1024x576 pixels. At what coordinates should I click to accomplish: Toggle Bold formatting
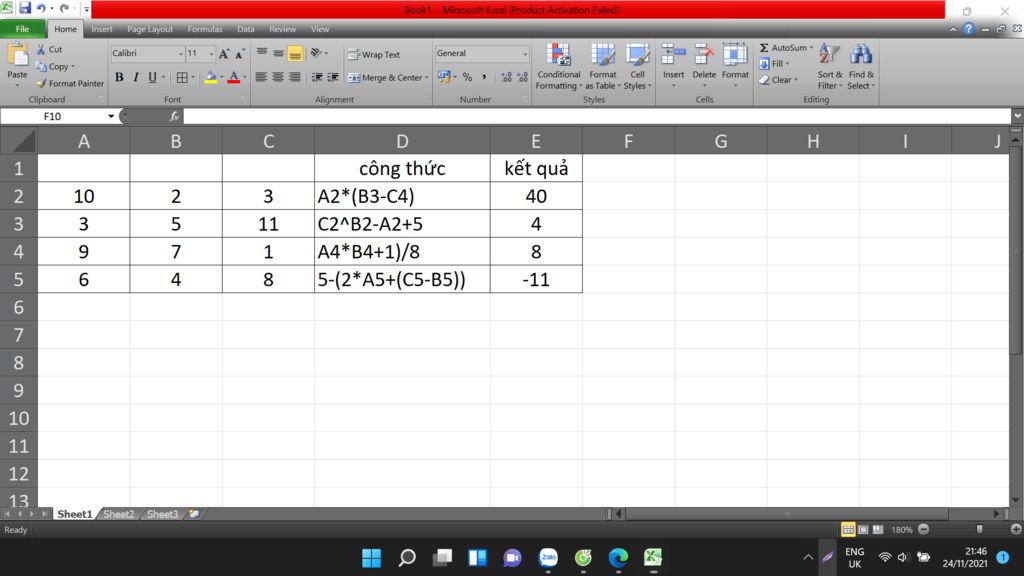(x=119, y=78)
